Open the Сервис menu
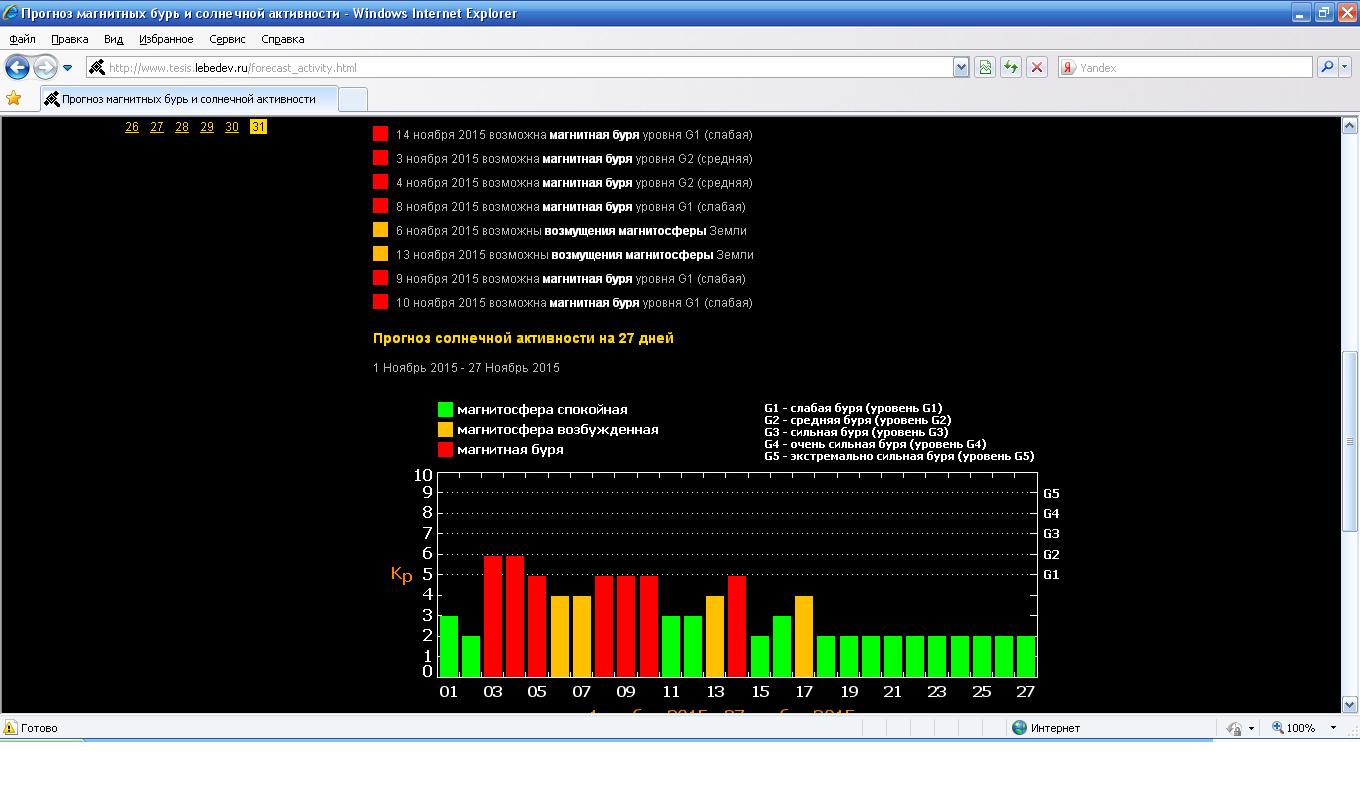Image resolution: width=1360 pixels, height=800 pixels. 227,39
